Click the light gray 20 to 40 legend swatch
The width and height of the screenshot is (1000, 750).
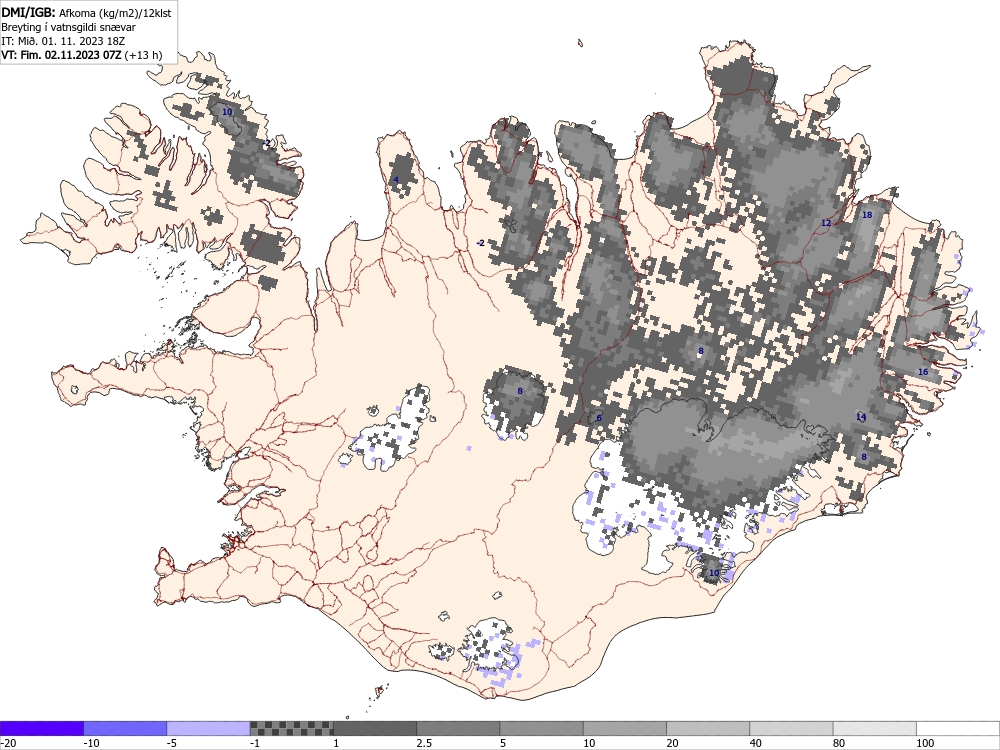pyautogui.click(x=708, y=728)
